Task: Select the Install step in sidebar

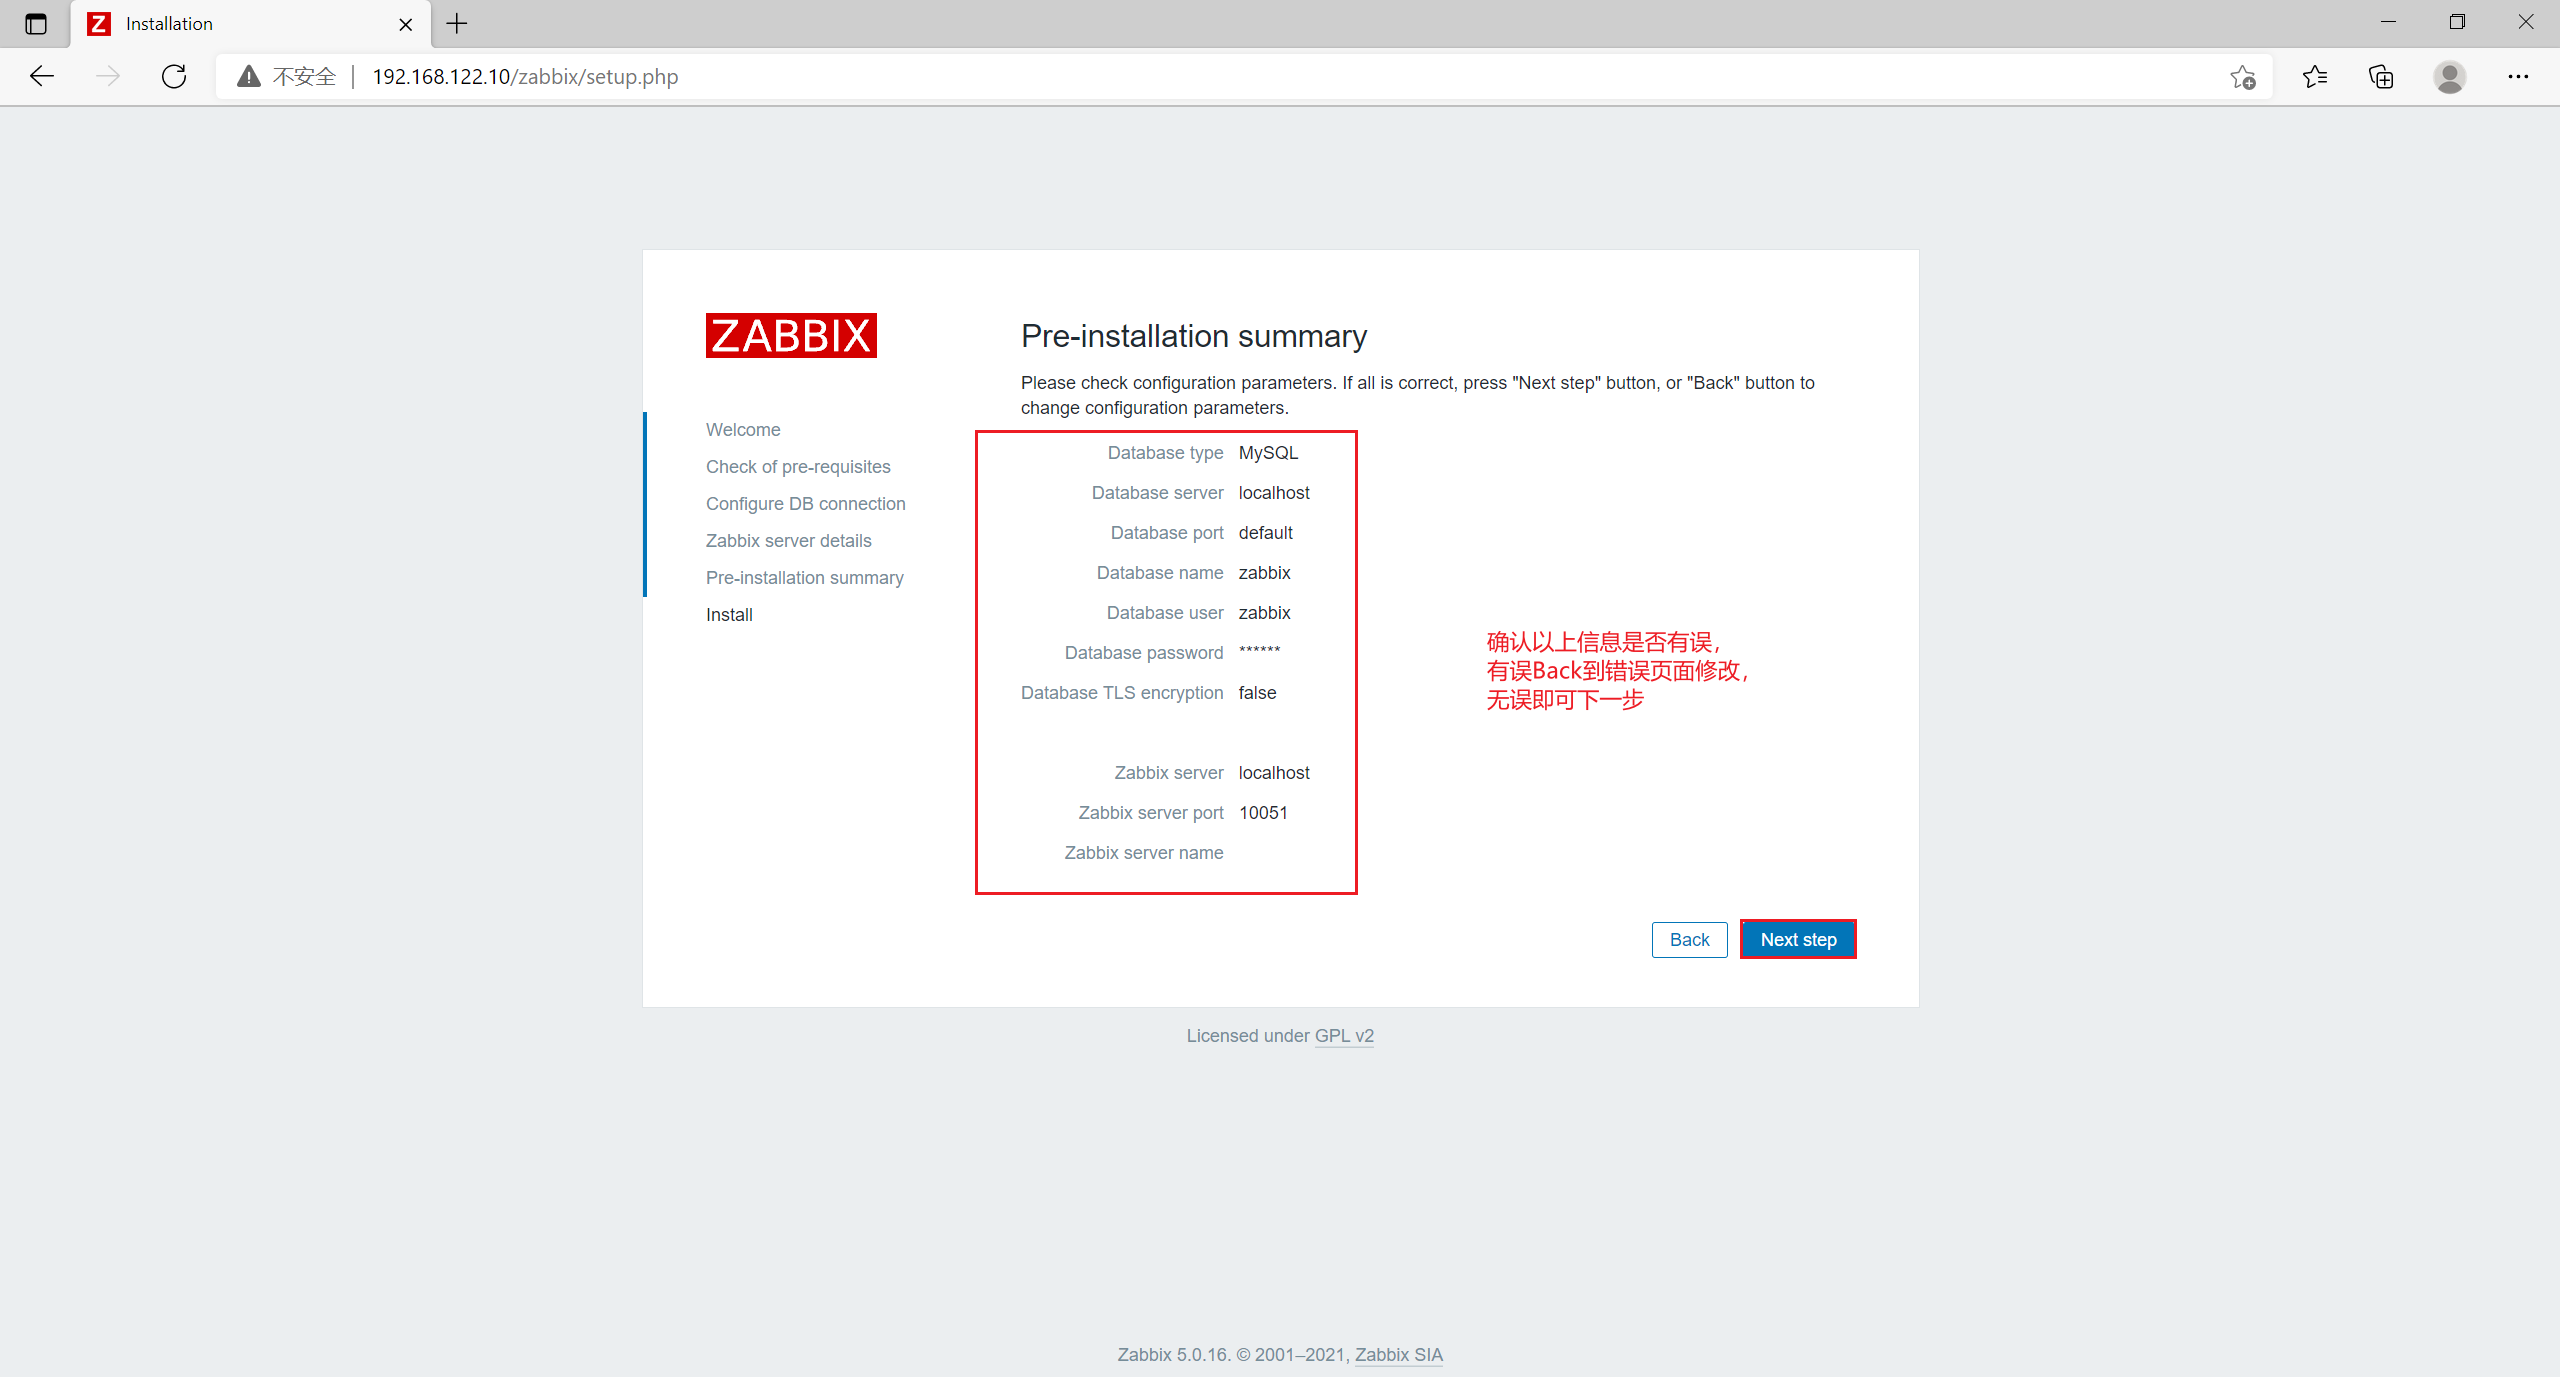Action: [x=729, y=615]
